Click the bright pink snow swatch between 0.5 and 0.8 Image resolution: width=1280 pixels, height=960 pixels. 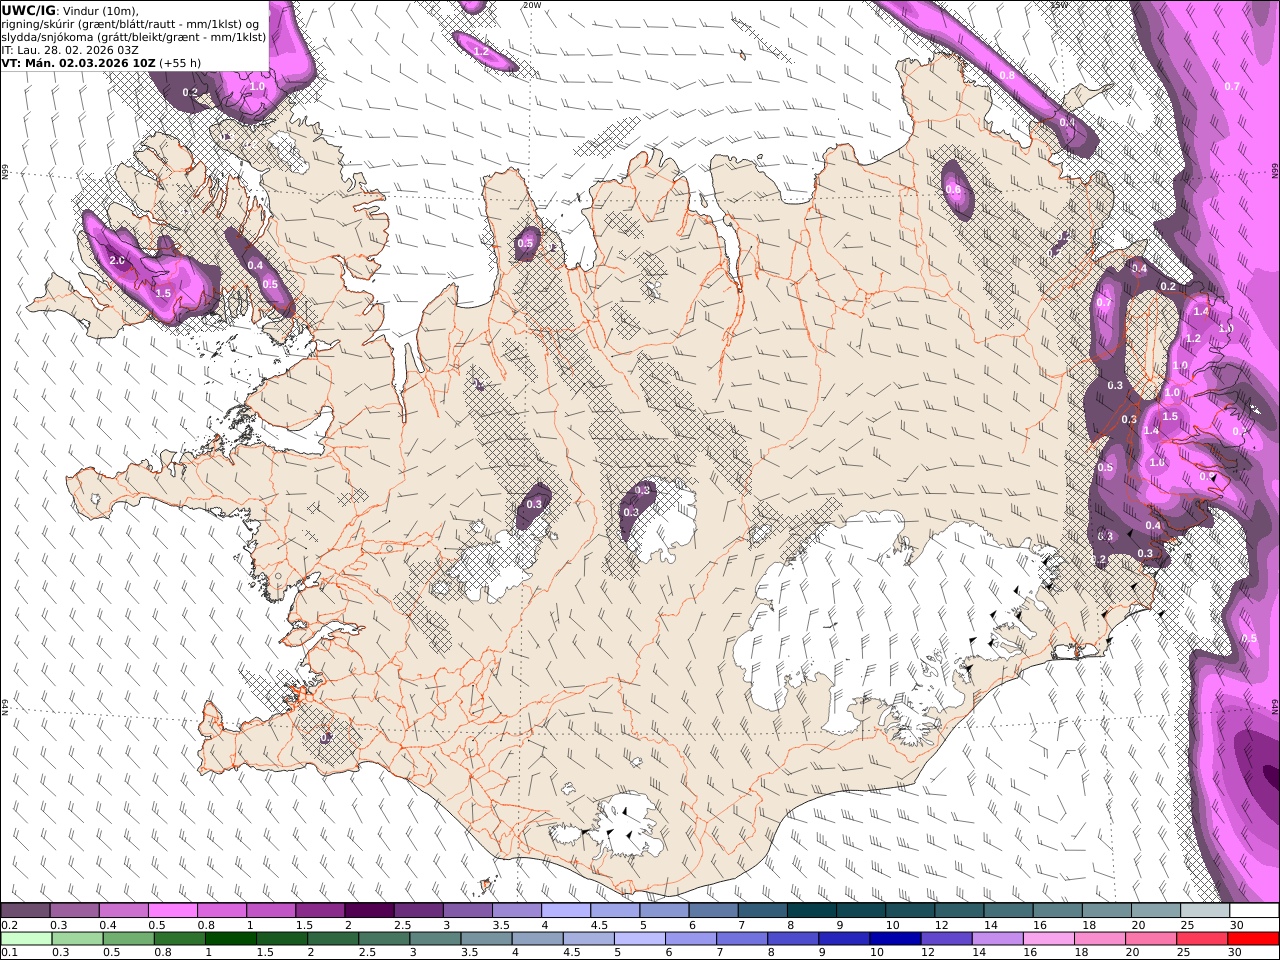pyautogui.click(x=173, y=910)
